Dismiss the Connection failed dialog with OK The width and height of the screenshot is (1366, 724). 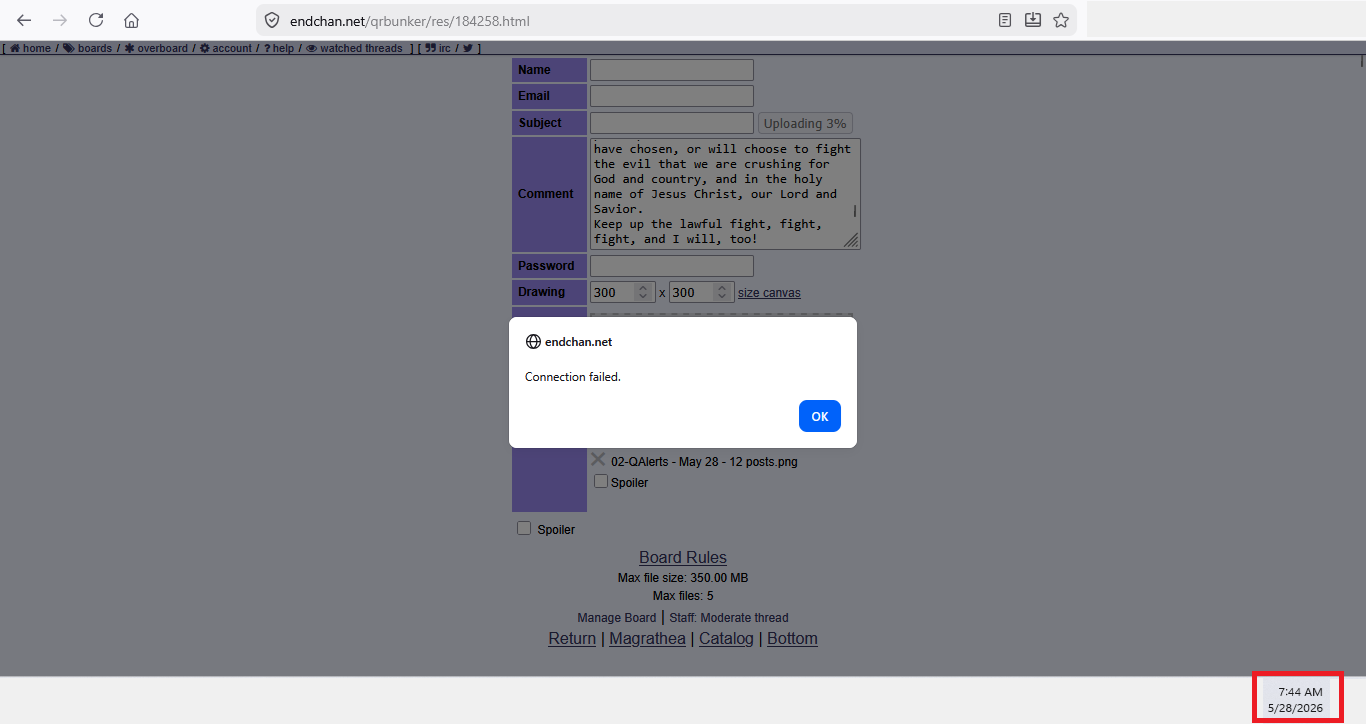click(x=820, y=416)
